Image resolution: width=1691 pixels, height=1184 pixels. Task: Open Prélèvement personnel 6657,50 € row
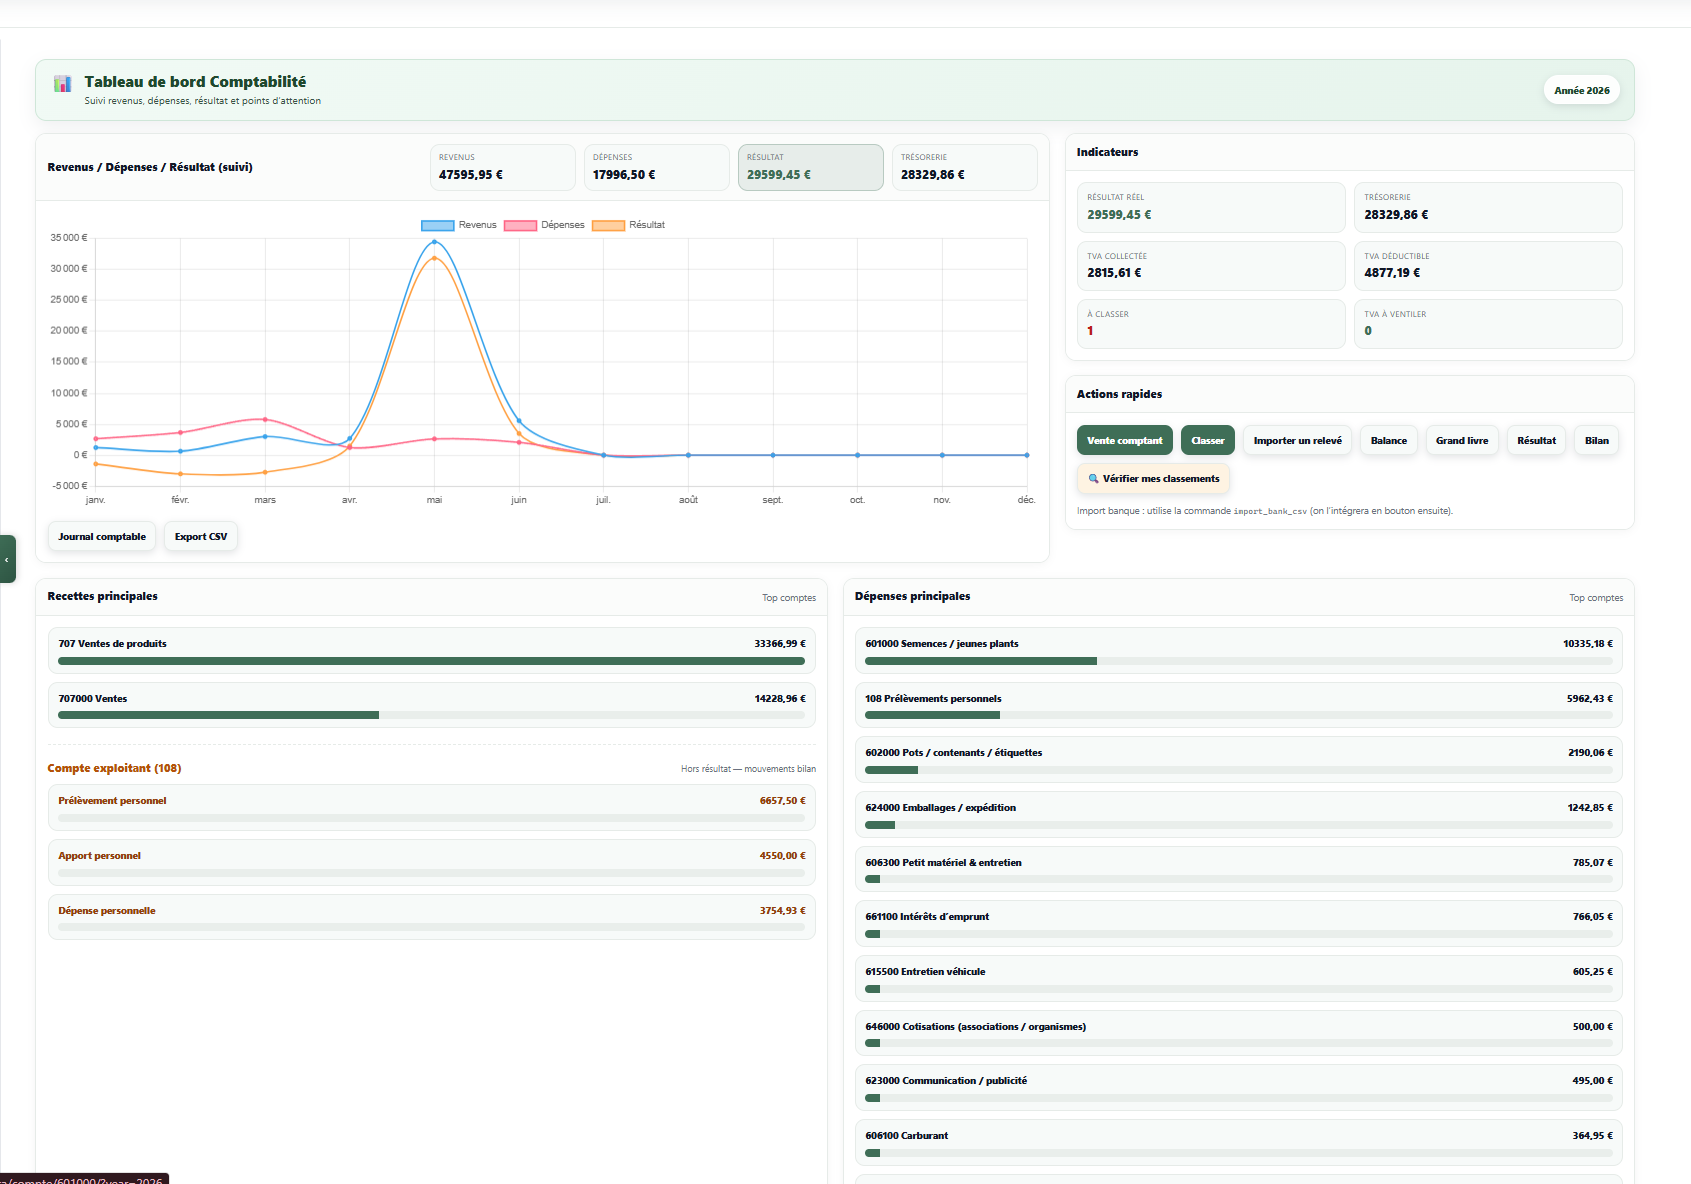pyautogui.click(x=432, y=807)
